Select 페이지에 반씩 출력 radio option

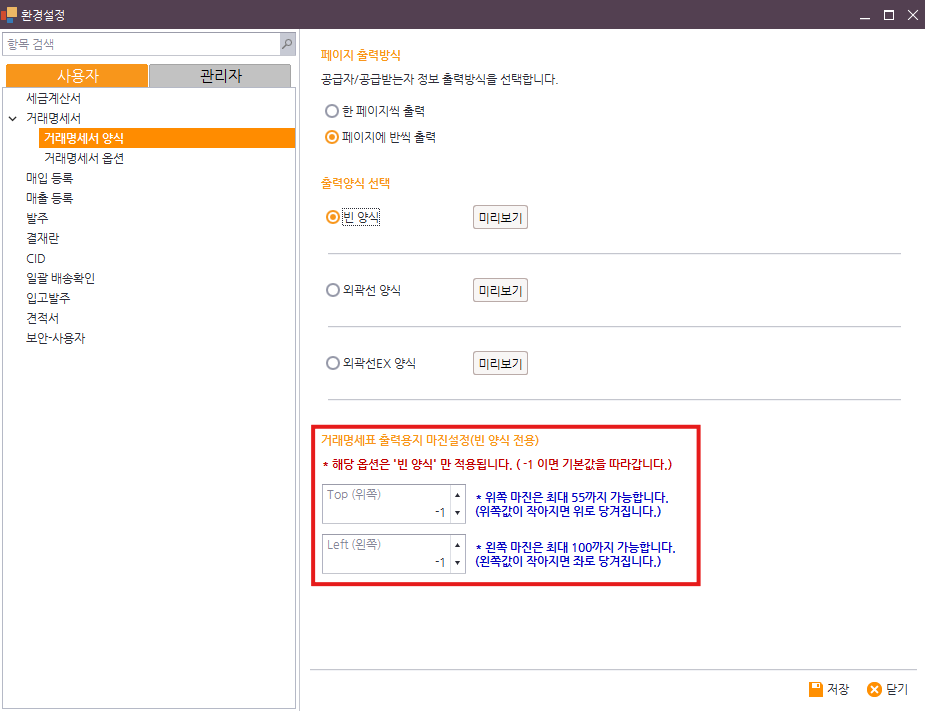tap(333, 137)
